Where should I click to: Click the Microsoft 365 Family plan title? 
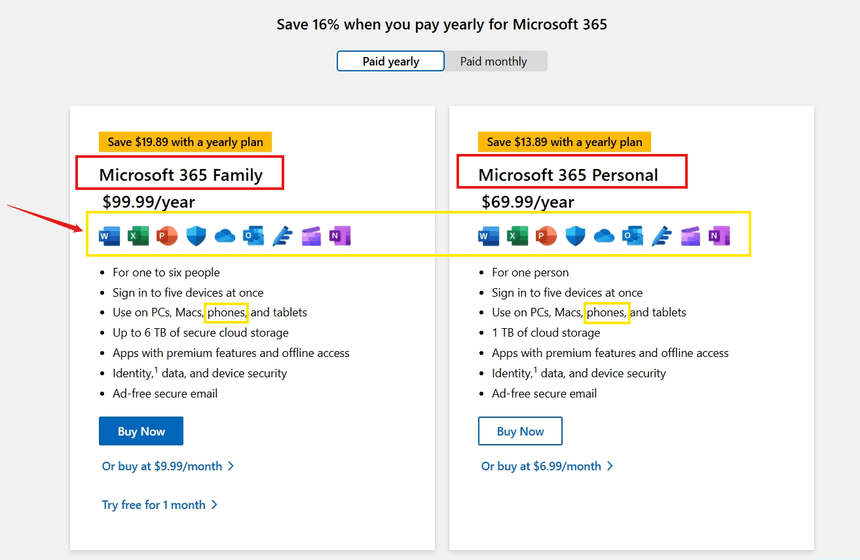coord(181,175)
